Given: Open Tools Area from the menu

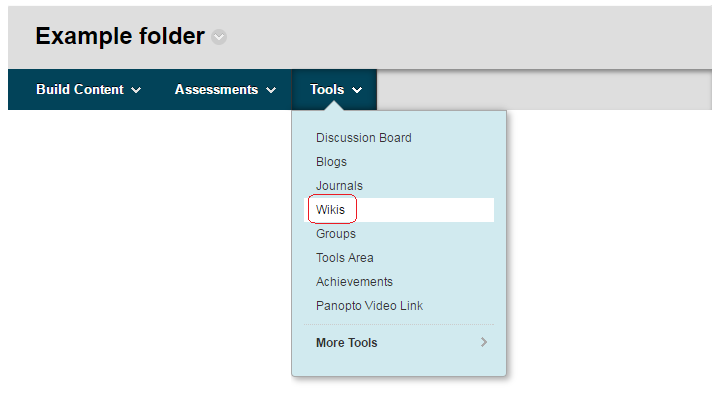Looking at the screenshot, I should point(345,258).
